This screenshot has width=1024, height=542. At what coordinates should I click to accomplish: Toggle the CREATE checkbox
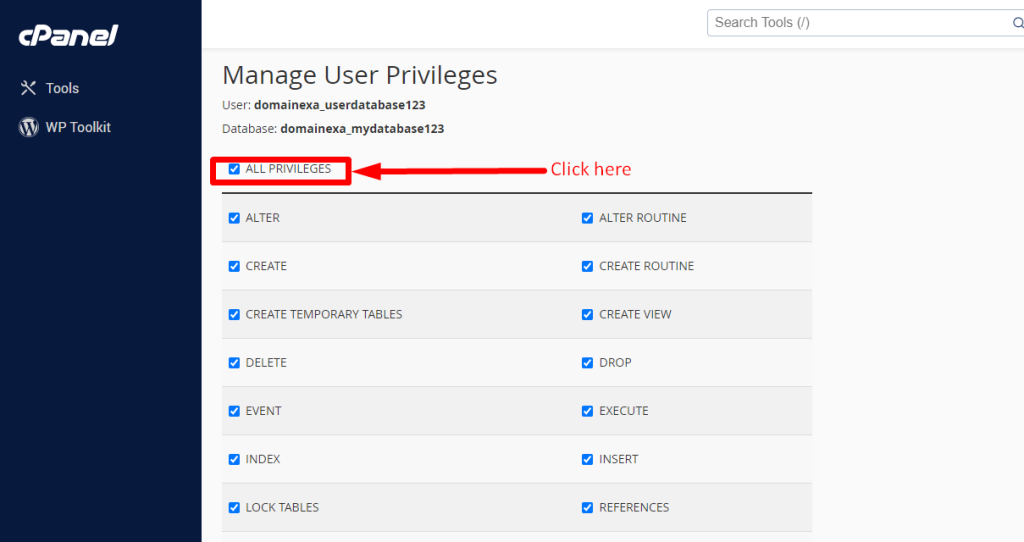coord(234,266)
